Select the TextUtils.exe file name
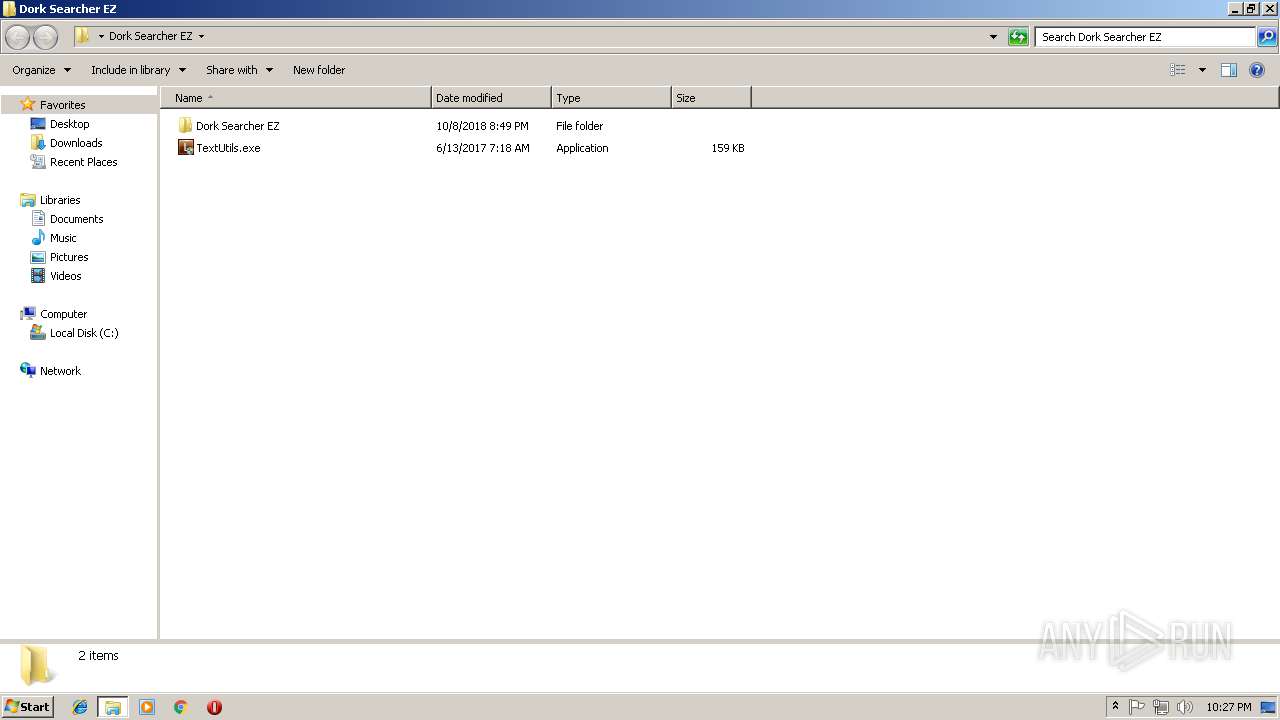This screenshot has height=720, width=1280. [228, 148]
